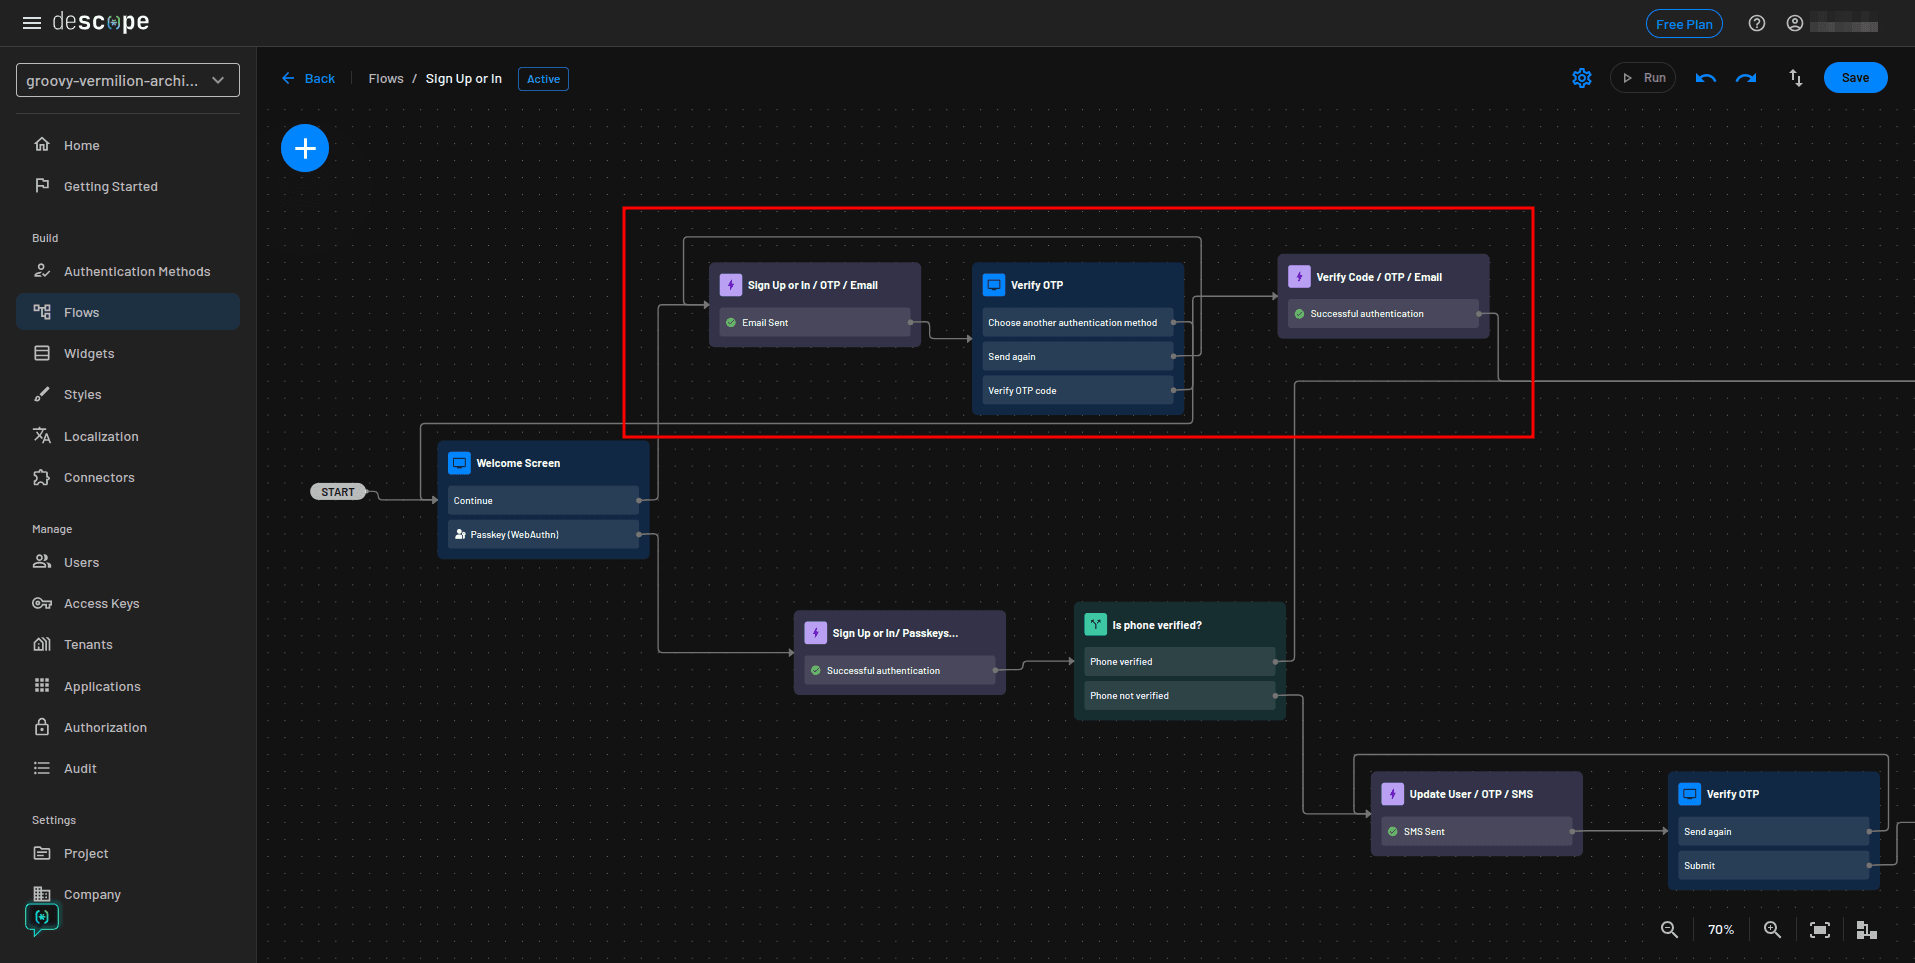Open the Descope assistant widget bottom left
1915x963 pixels.
(x=41, y=917)
